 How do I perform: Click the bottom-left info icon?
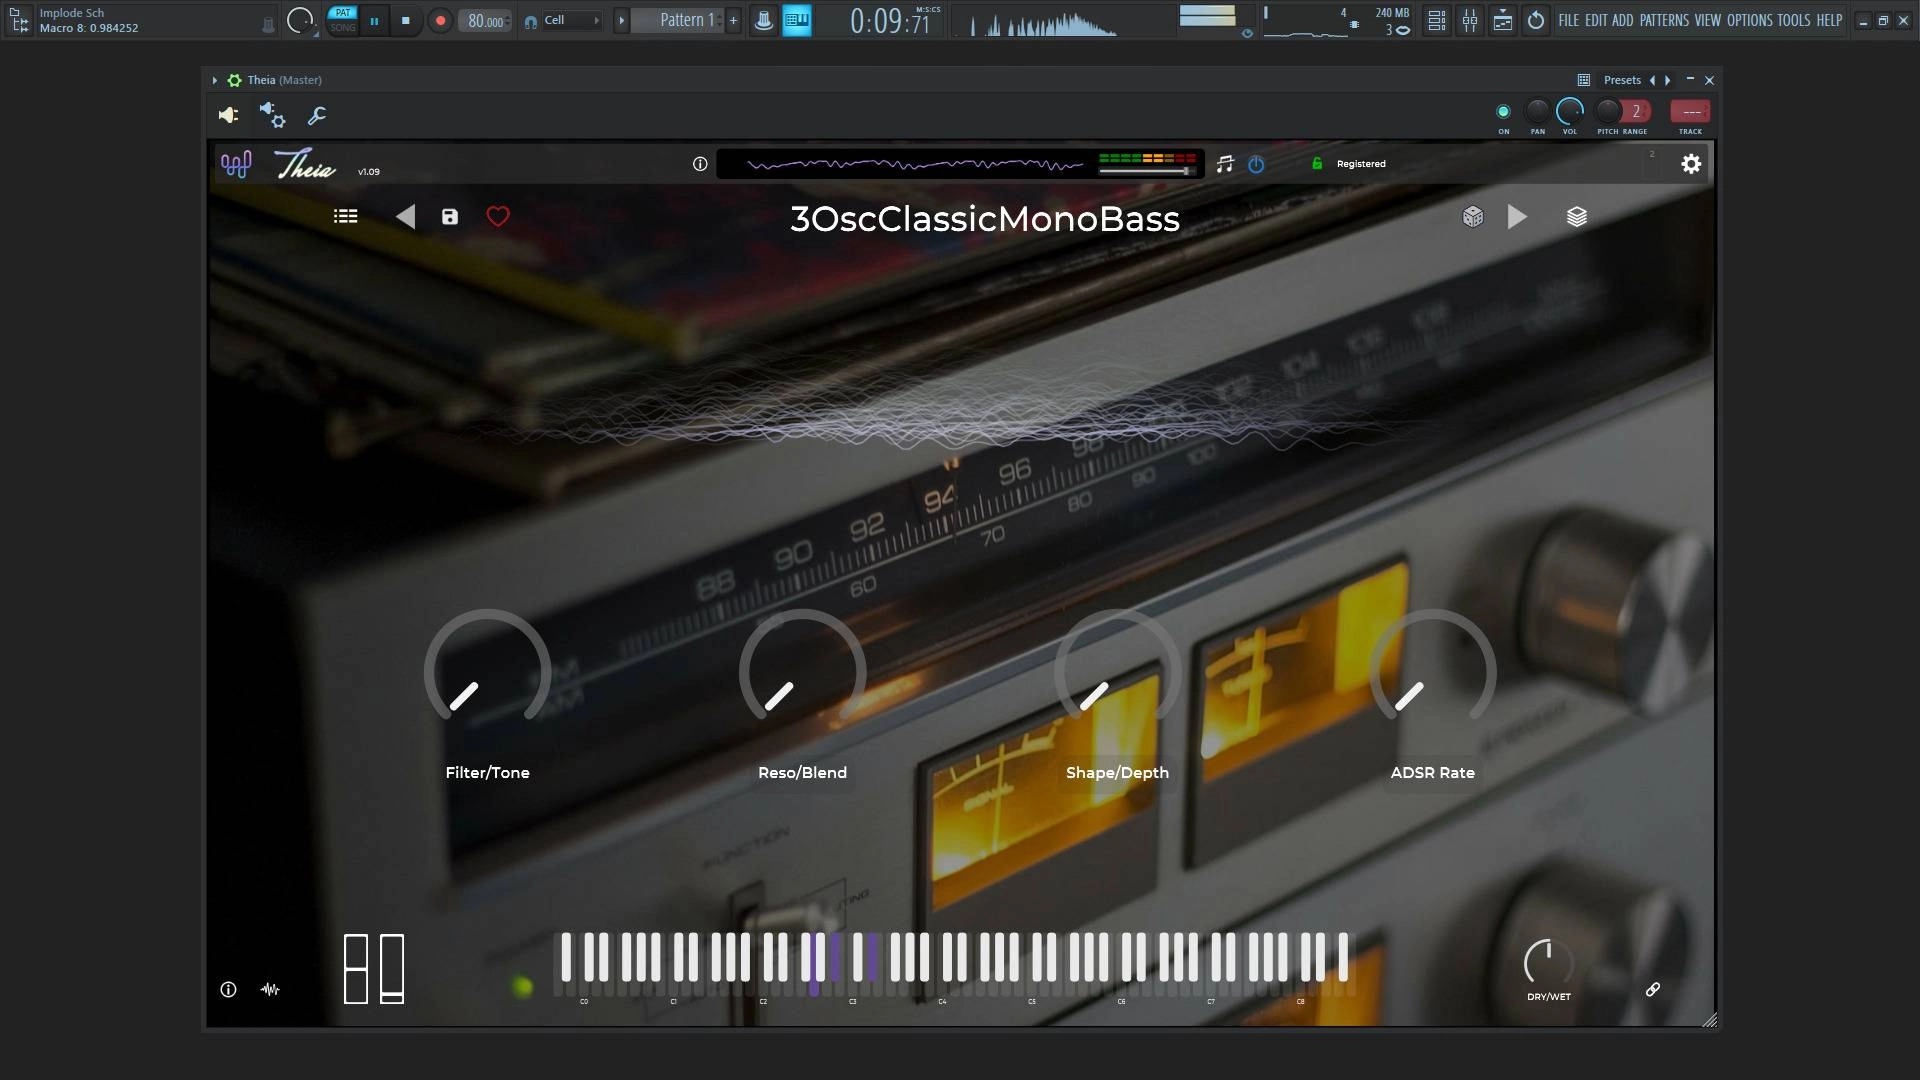click(228, 990)
